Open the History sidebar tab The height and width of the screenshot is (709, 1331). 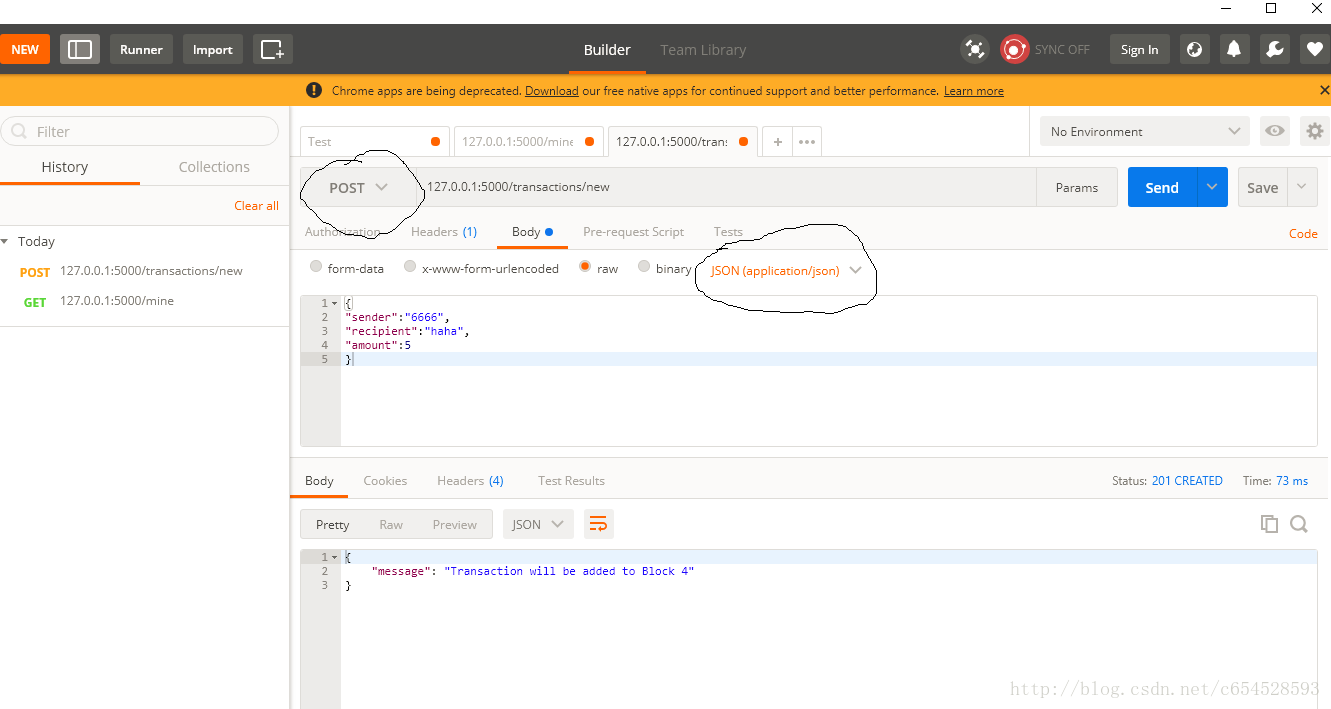(x=65, y=167)
